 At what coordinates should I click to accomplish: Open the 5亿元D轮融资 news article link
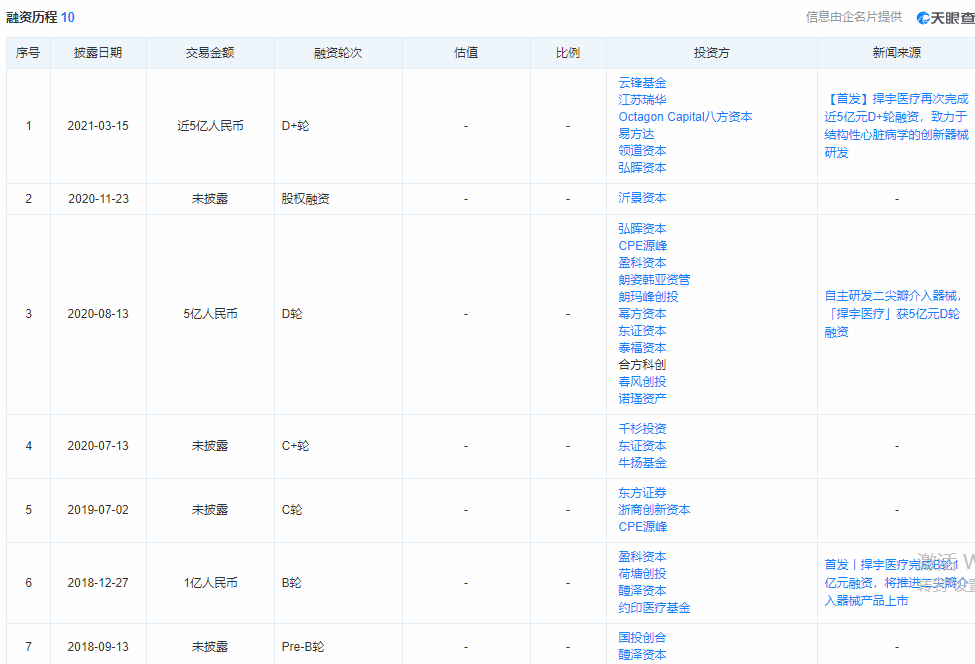coord(893,314)
